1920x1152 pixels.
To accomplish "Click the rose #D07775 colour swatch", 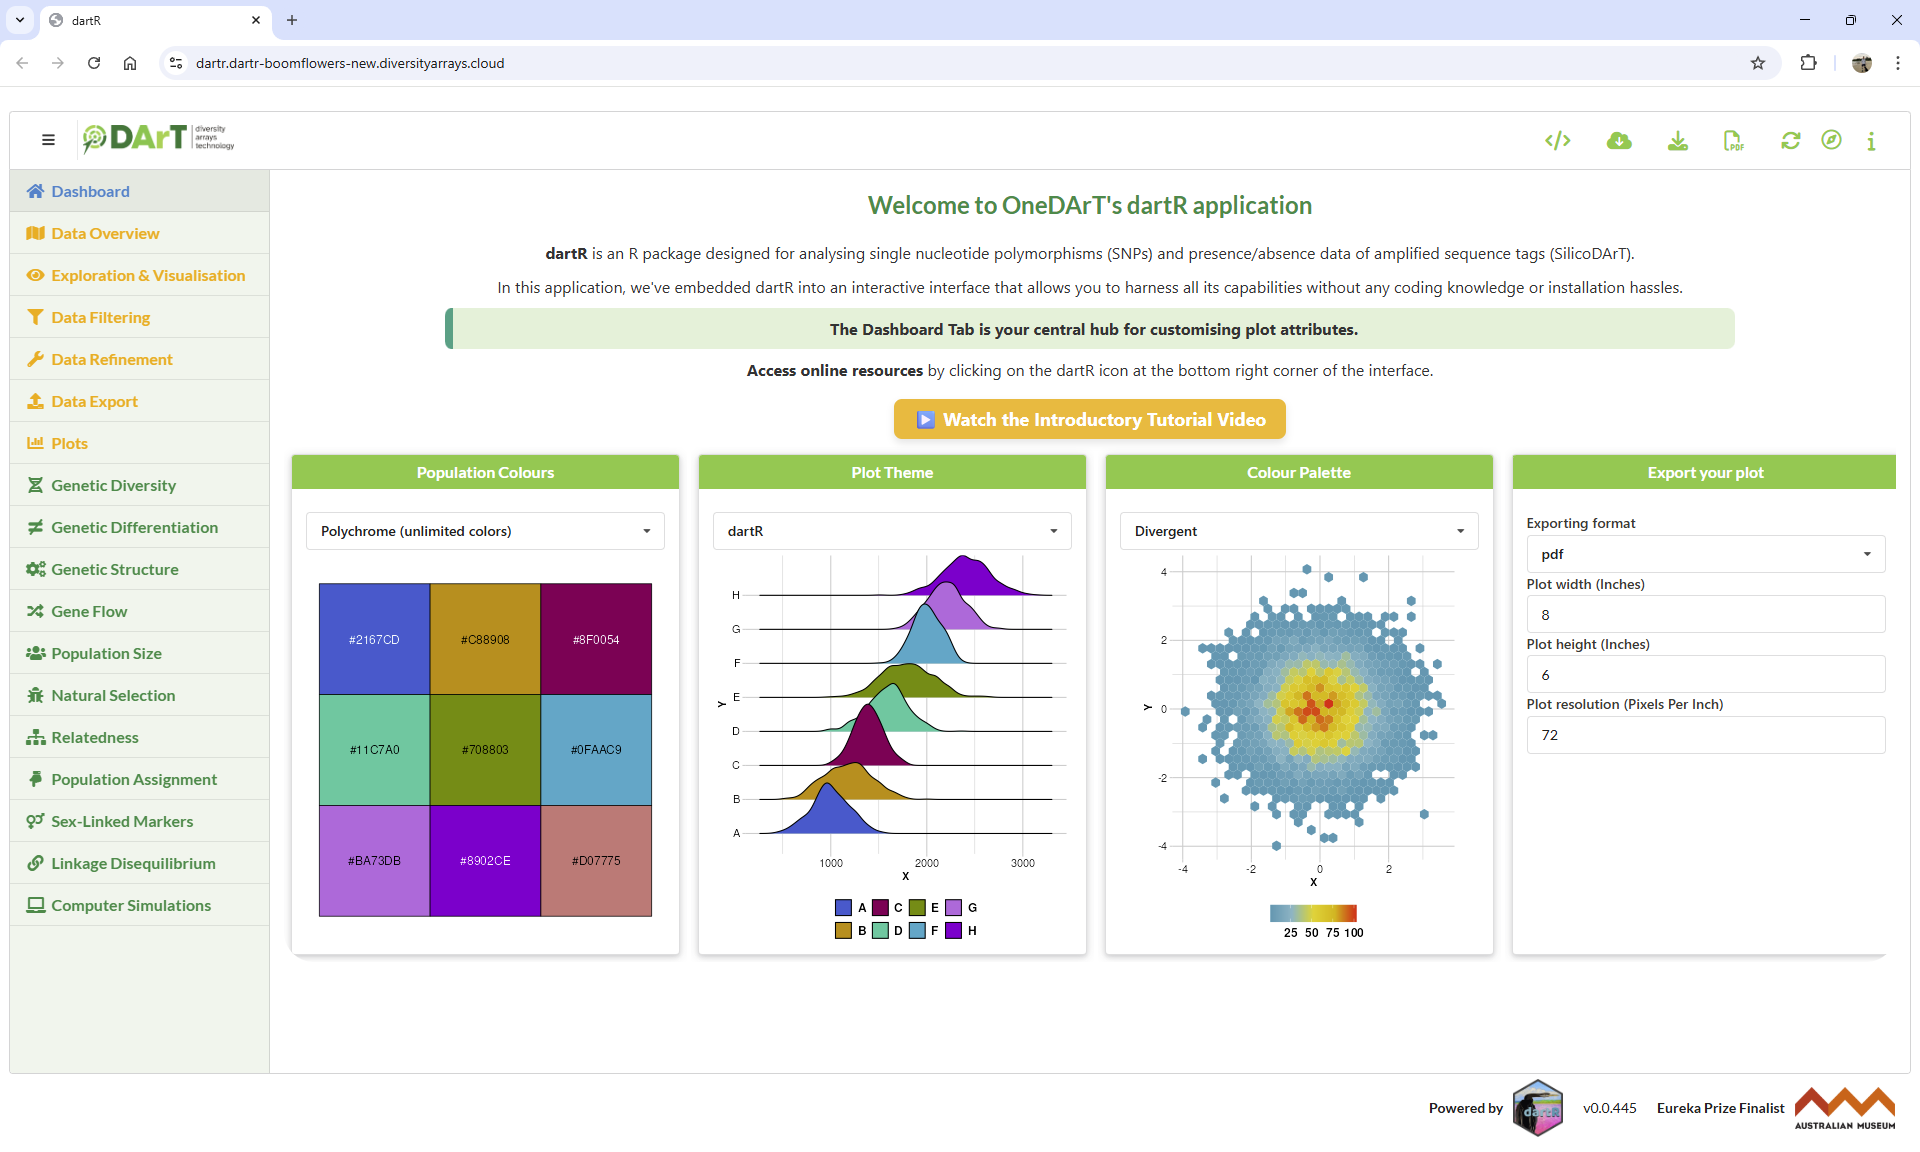I will point(596,861).
